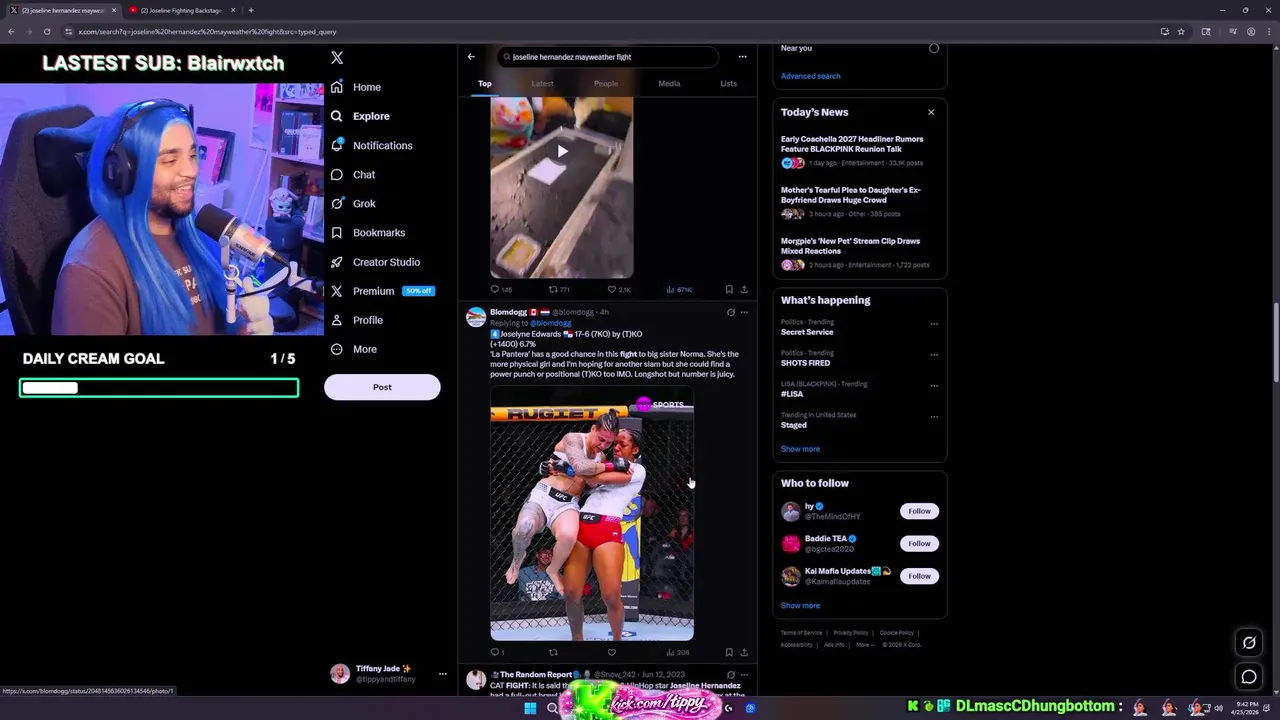This screenshot has height=720, width=1280.
Task: Open the floating Grok button
Action: click(x=1249, y=643)
